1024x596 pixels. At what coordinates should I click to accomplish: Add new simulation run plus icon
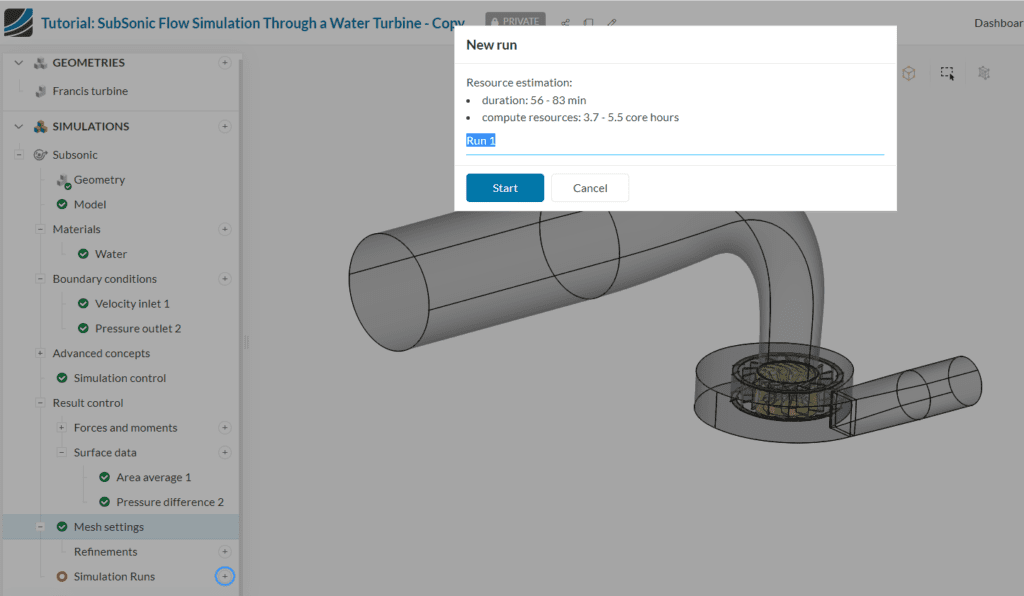point(225,576)
